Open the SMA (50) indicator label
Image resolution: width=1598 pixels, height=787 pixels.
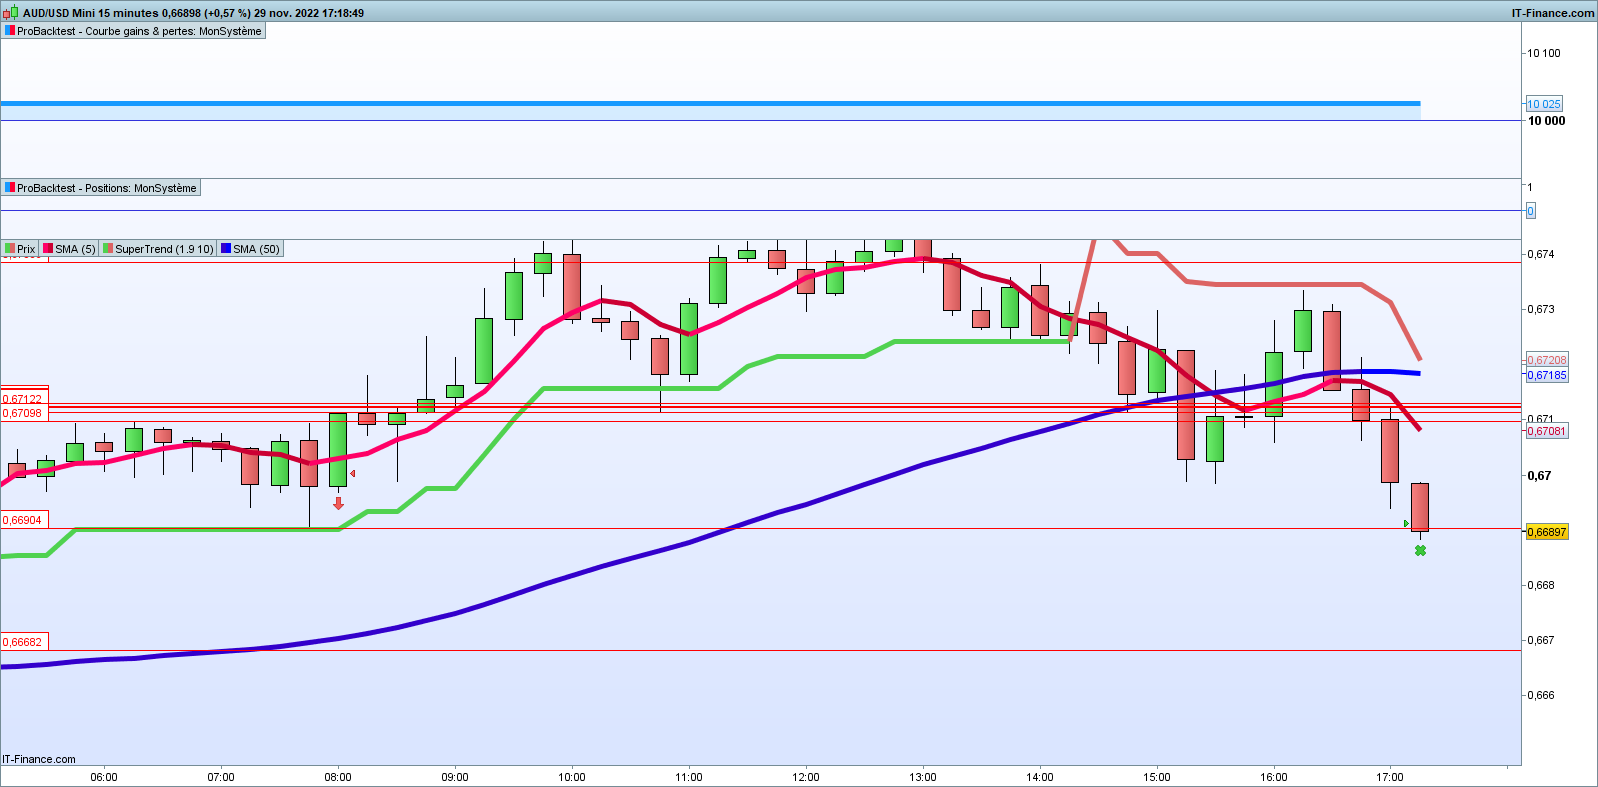pos(256,249)
